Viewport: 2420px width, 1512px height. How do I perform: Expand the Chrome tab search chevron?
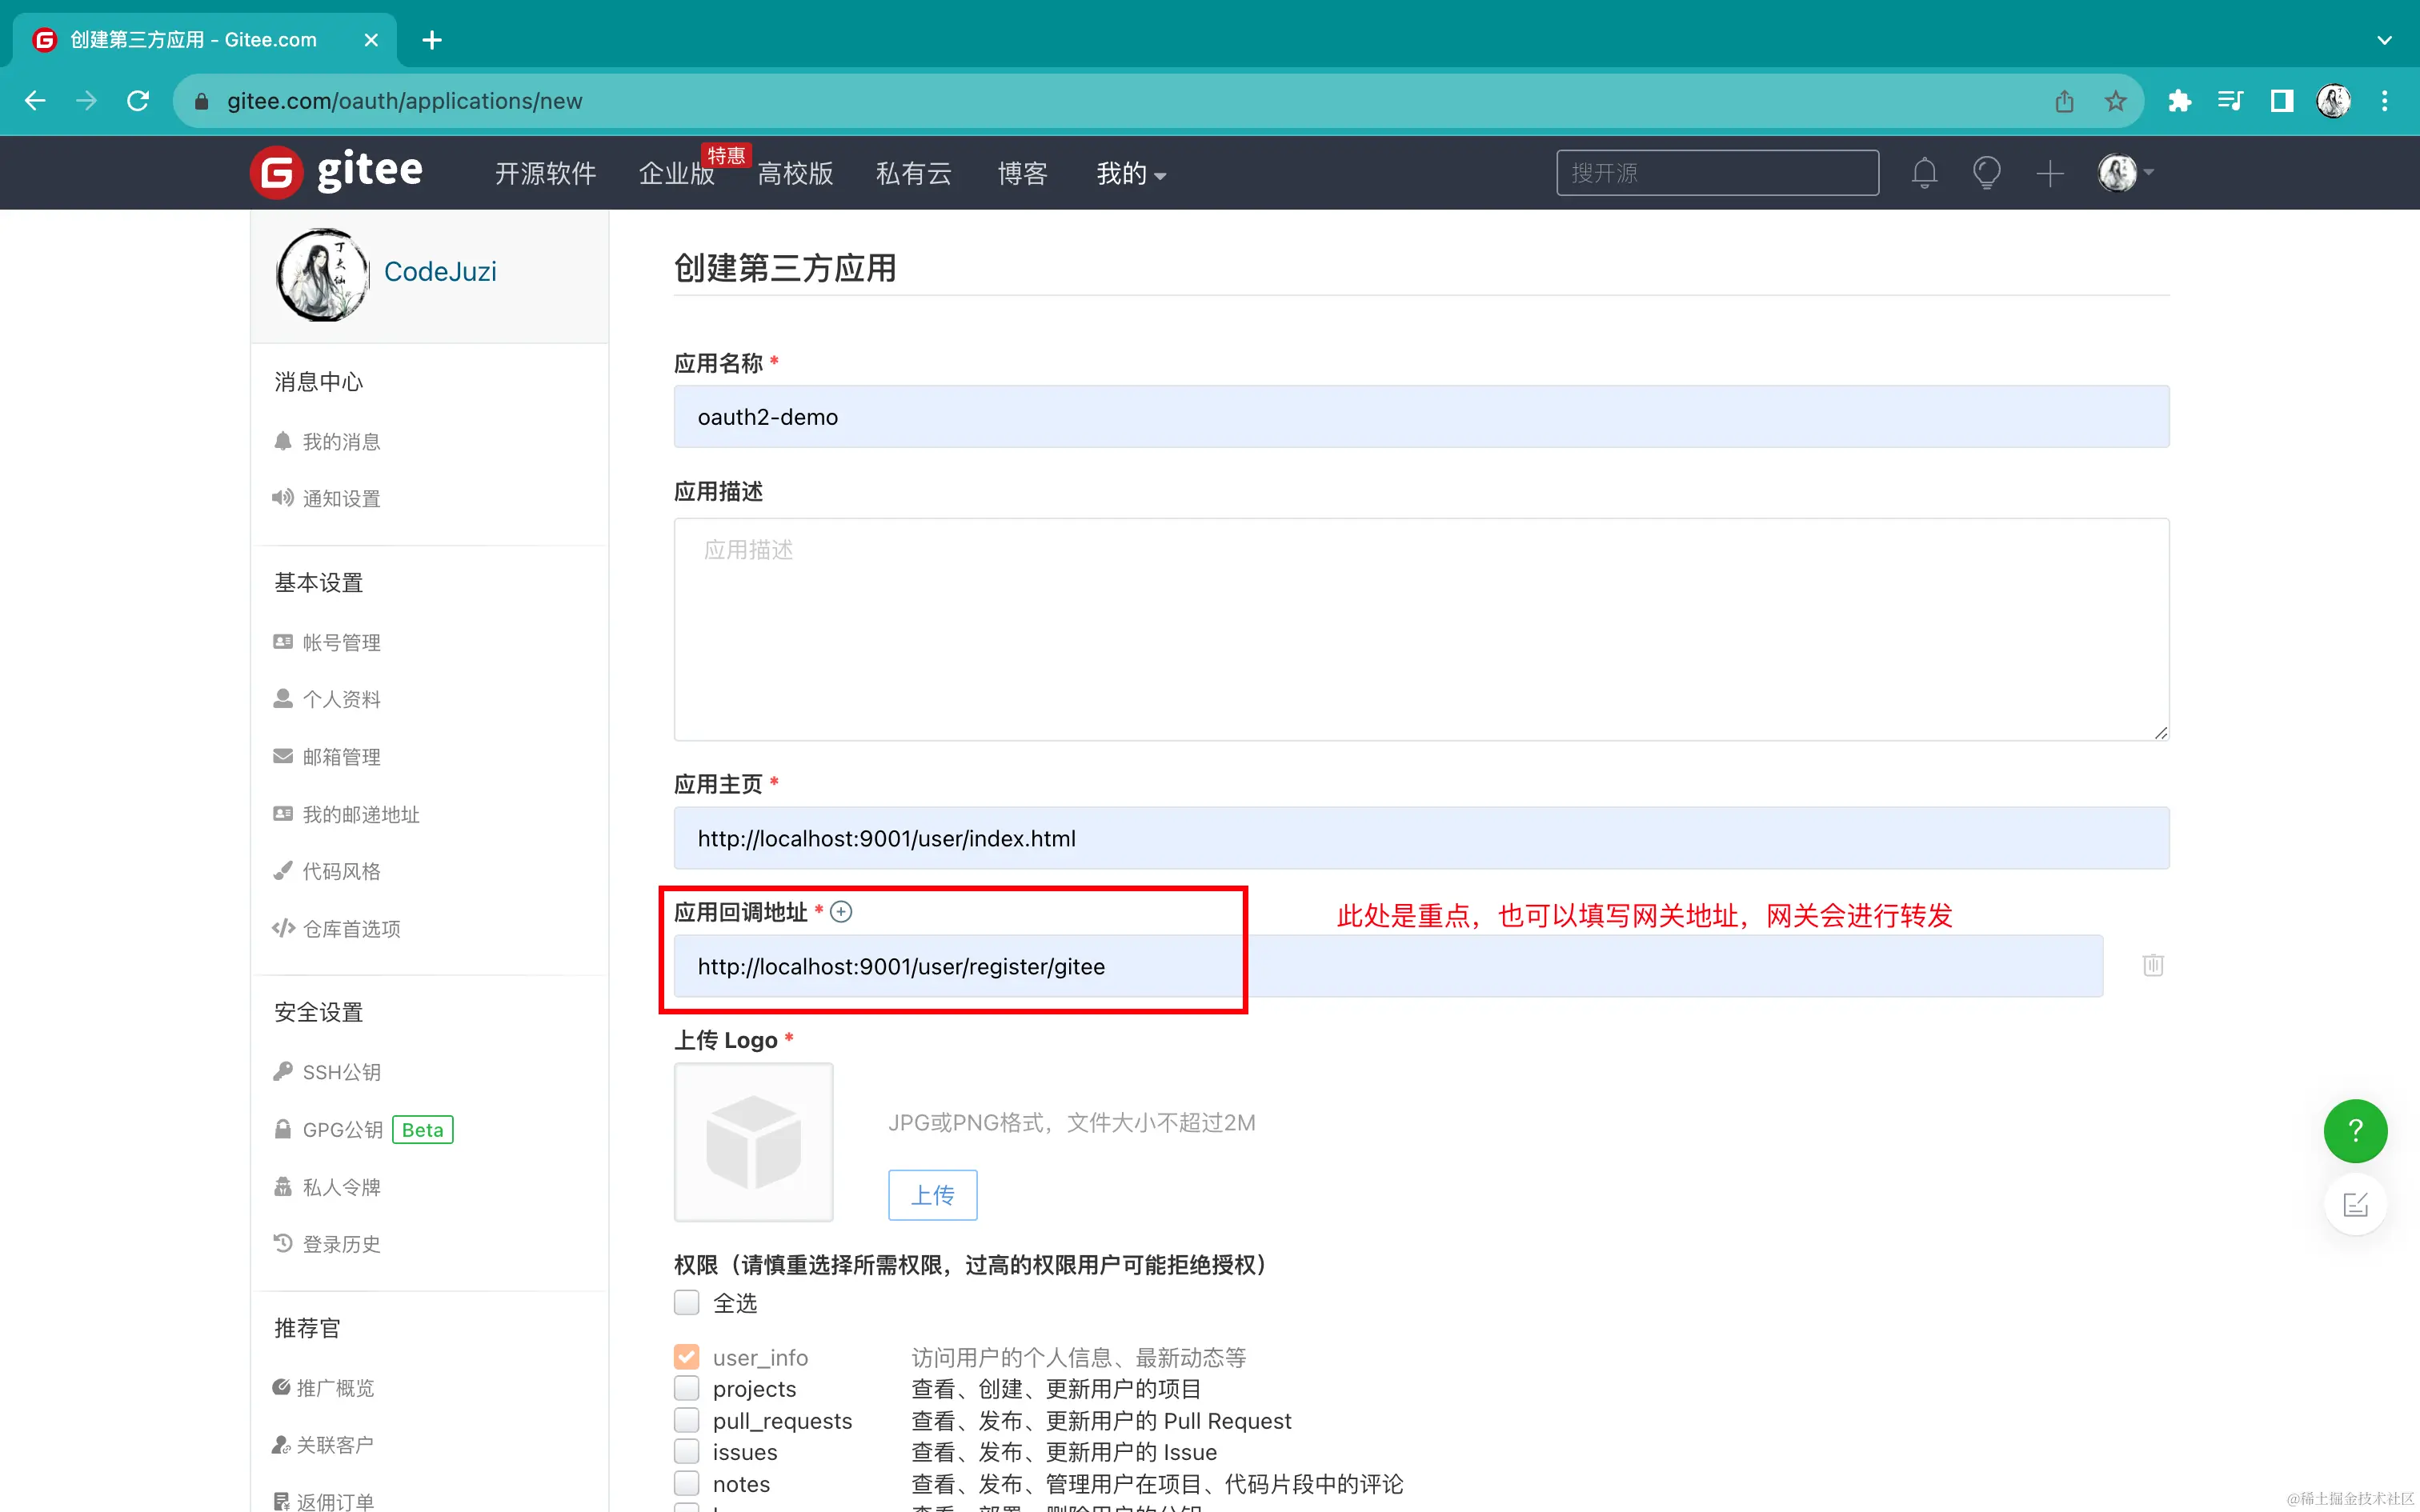click(2384, 40)
